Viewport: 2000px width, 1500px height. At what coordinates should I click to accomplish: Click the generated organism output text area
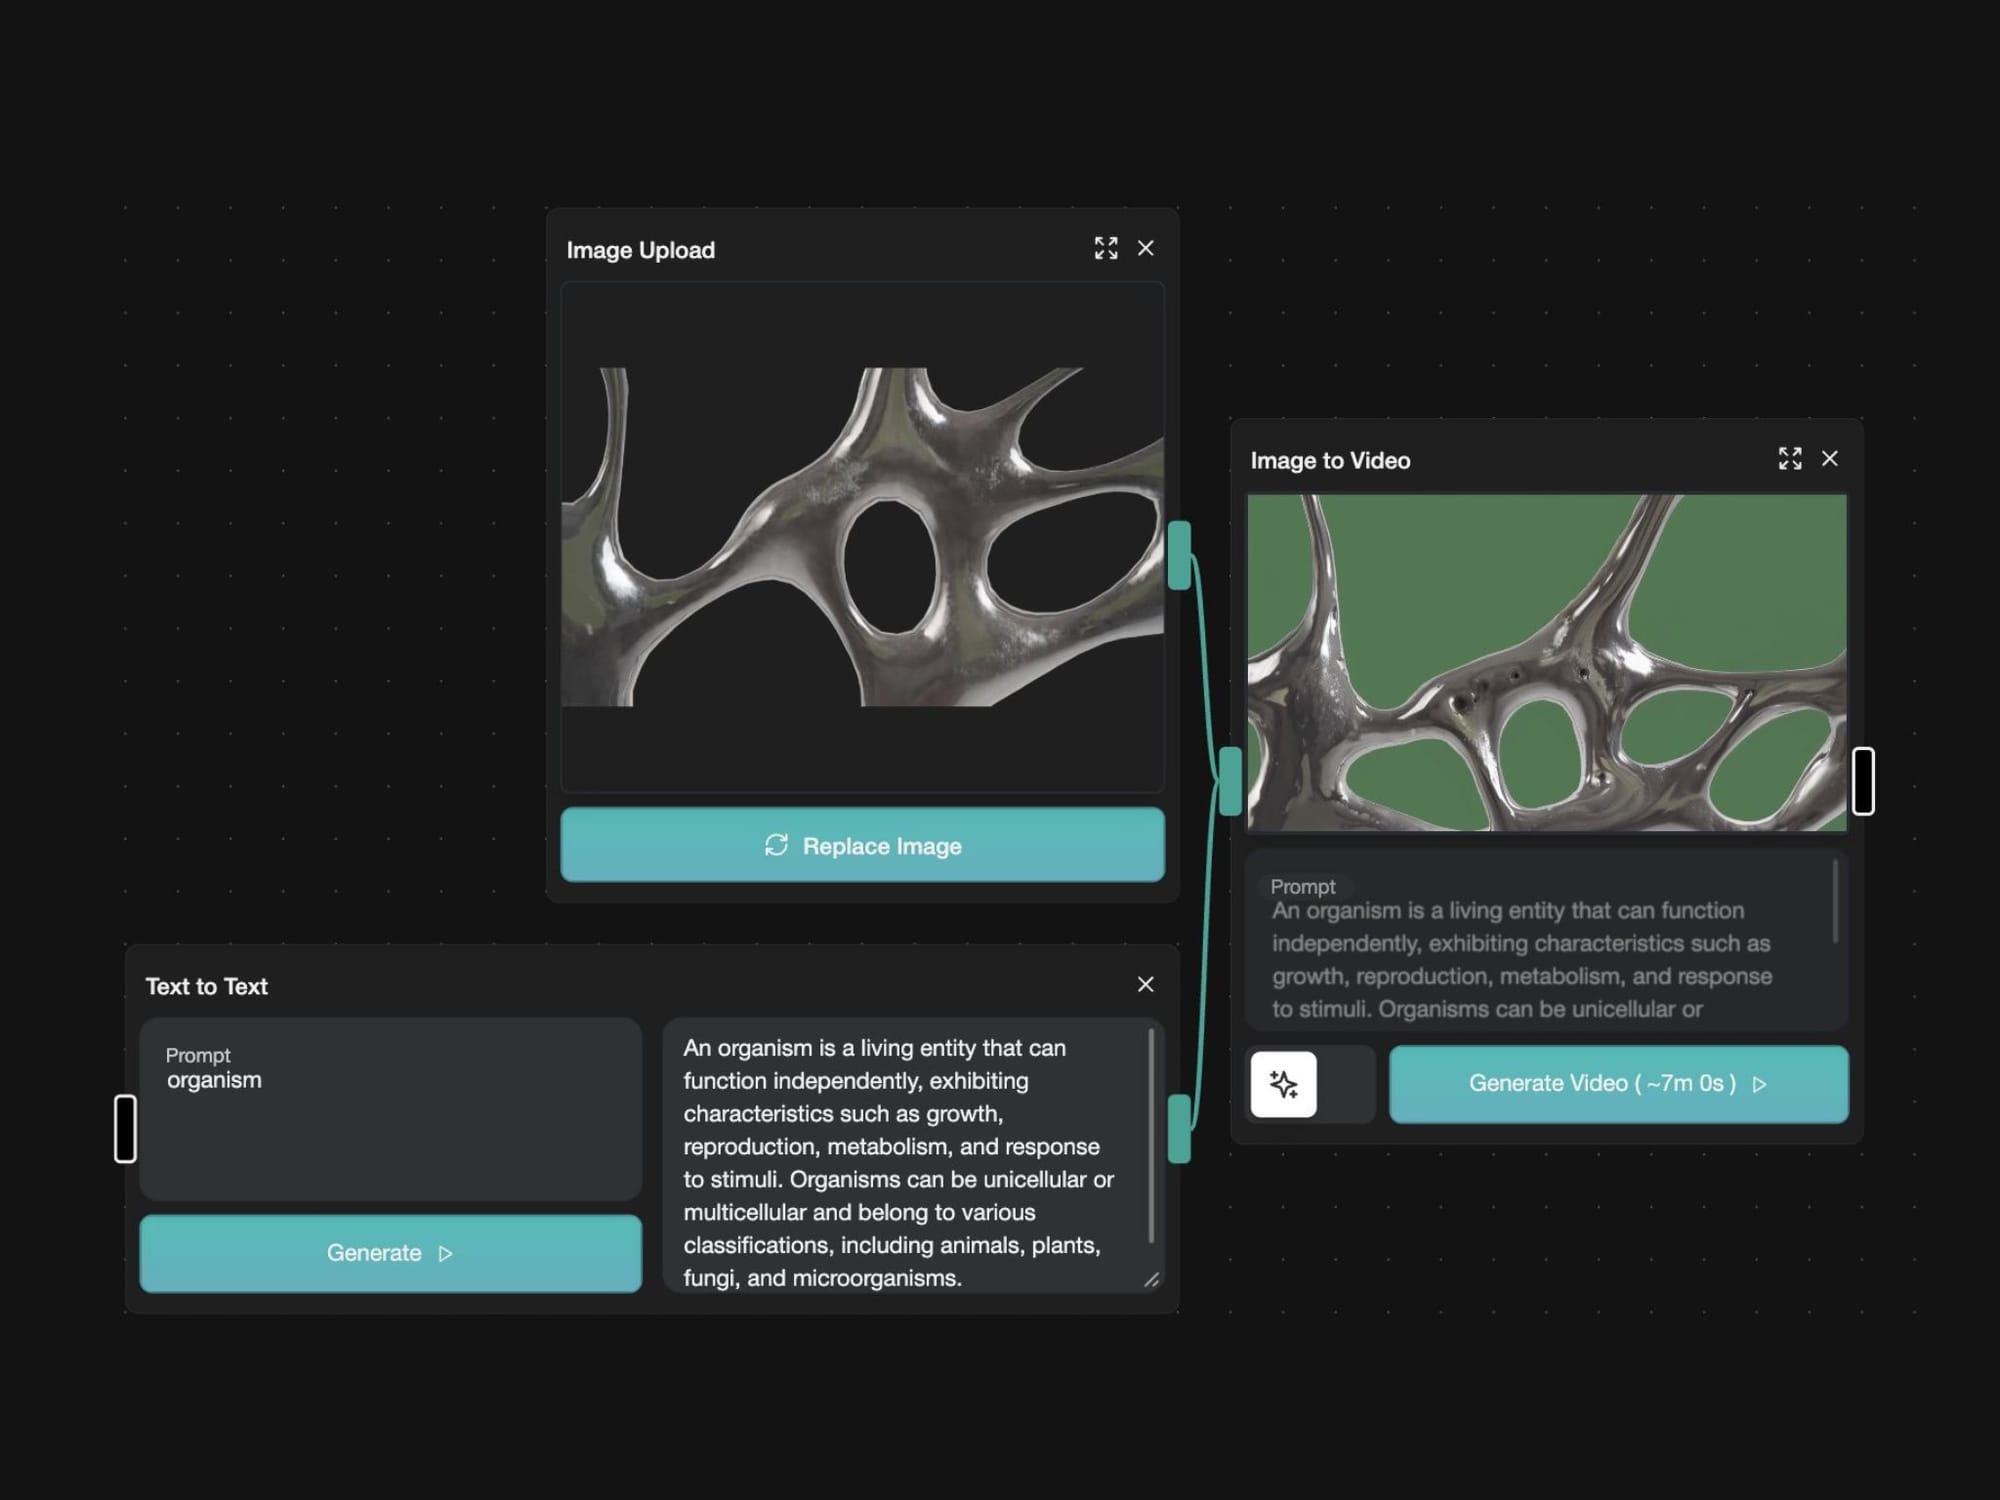pyautogui.click(x=900, y=1160)
